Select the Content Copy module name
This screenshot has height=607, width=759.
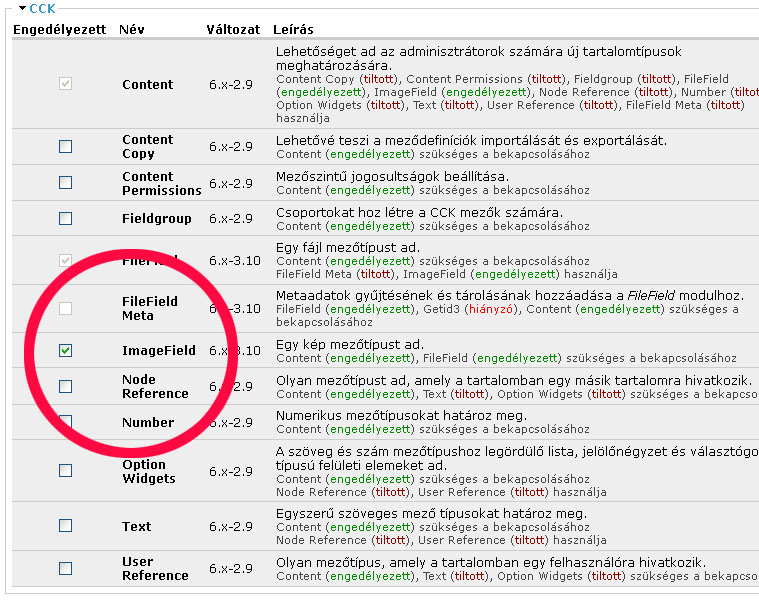(x=148, y=147)
